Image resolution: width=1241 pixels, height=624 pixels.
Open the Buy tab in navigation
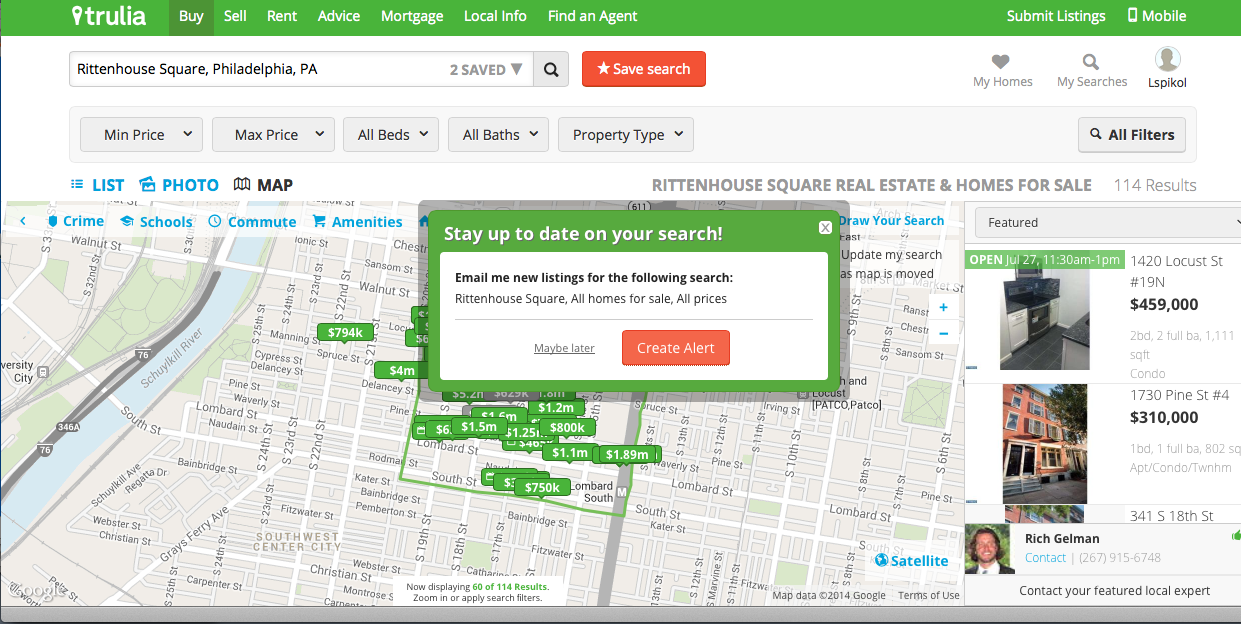(191, 16)
